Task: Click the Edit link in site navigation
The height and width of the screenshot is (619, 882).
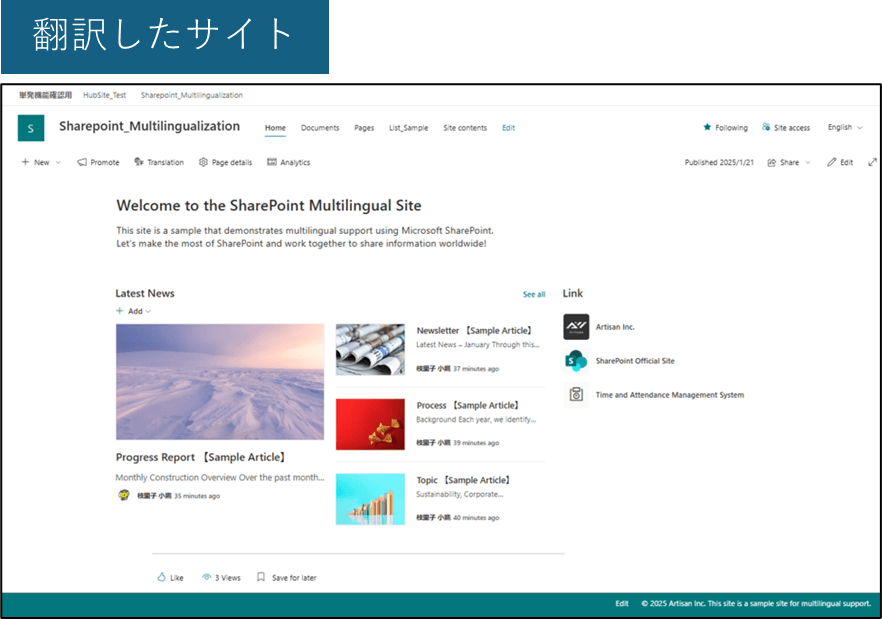Action: (x=508, y=128)
